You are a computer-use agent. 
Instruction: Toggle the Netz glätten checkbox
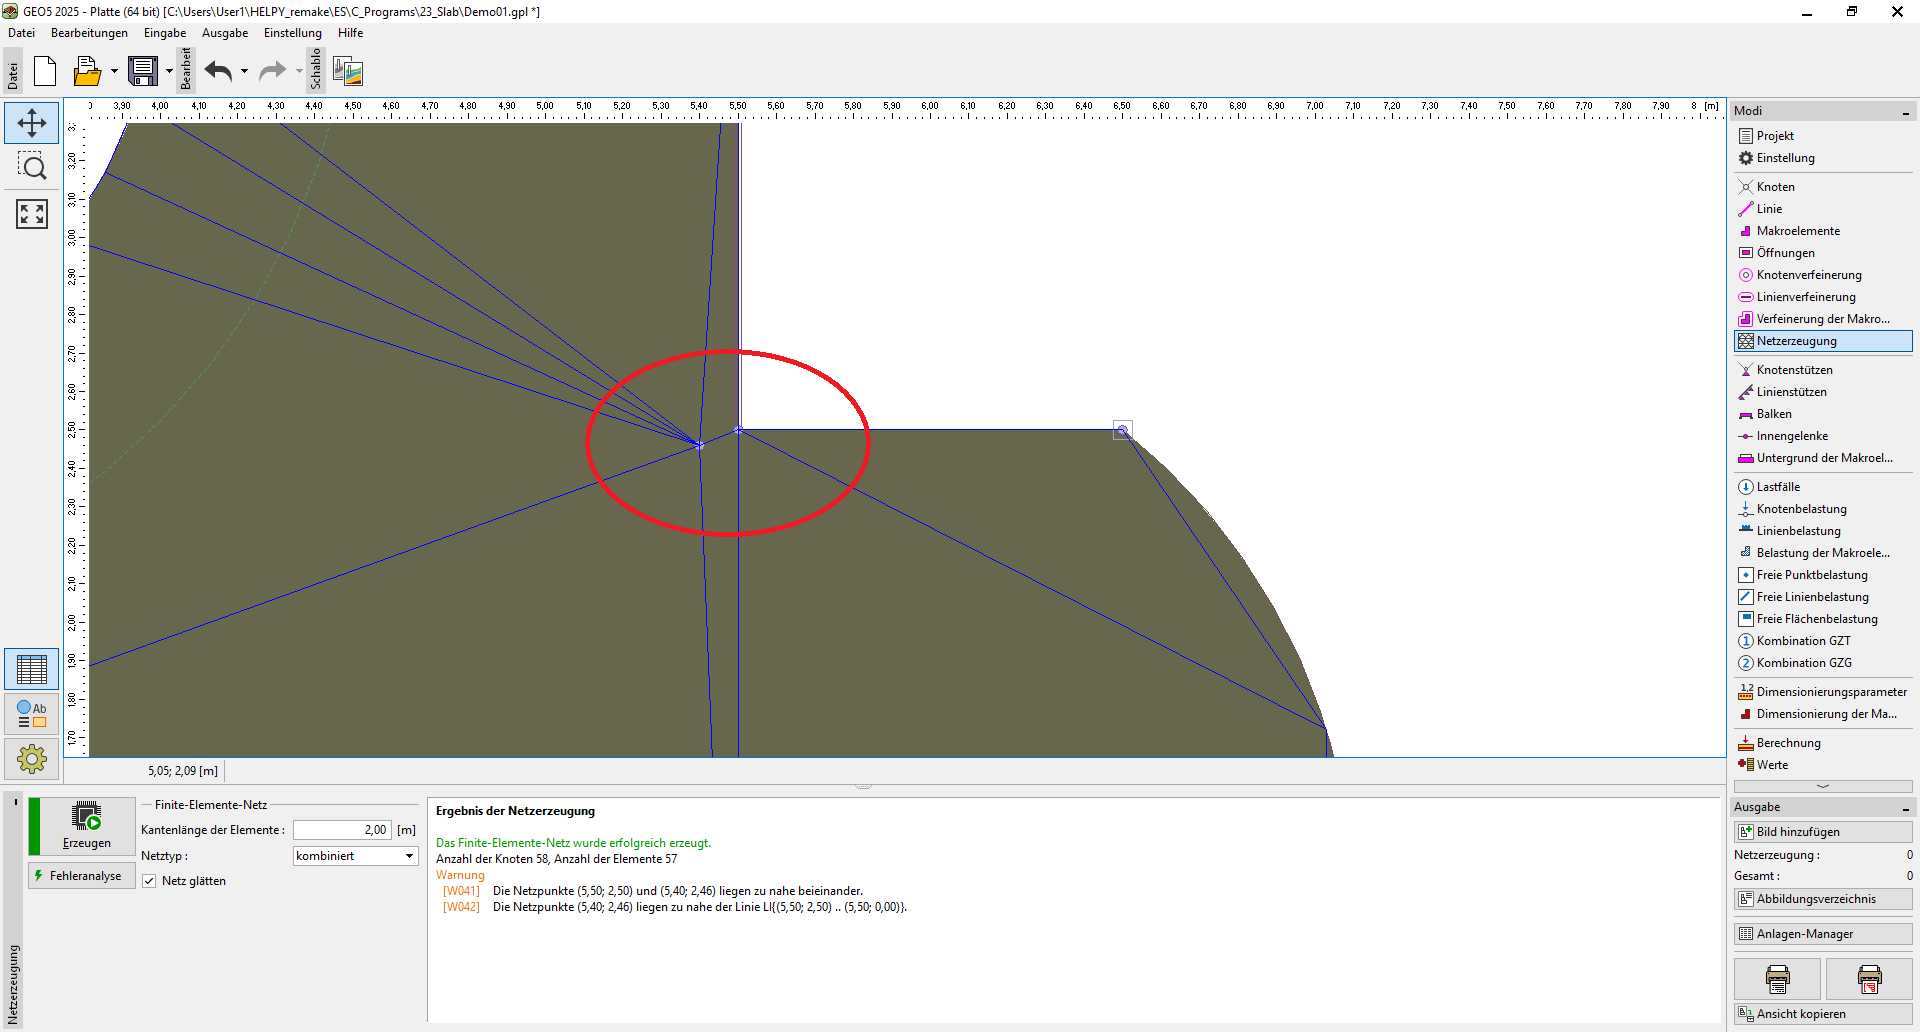150,881
